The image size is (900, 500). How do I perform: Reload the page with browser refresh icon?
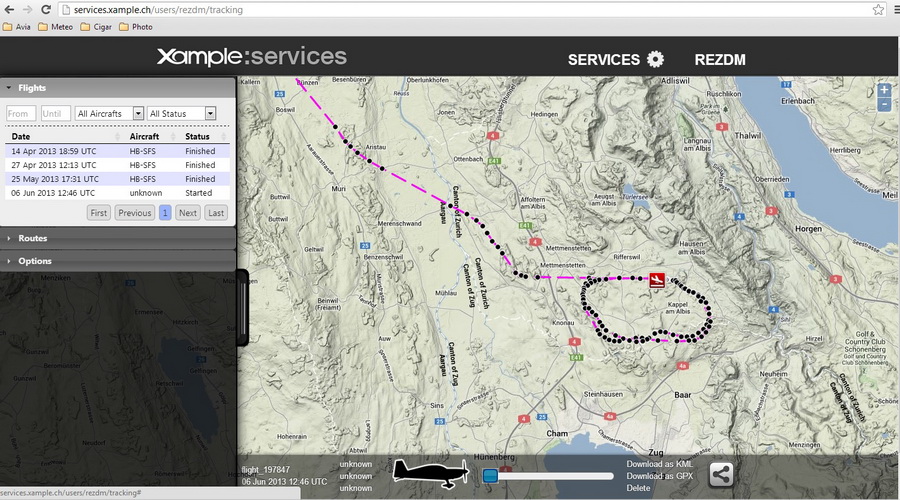[x=46, y=9]
